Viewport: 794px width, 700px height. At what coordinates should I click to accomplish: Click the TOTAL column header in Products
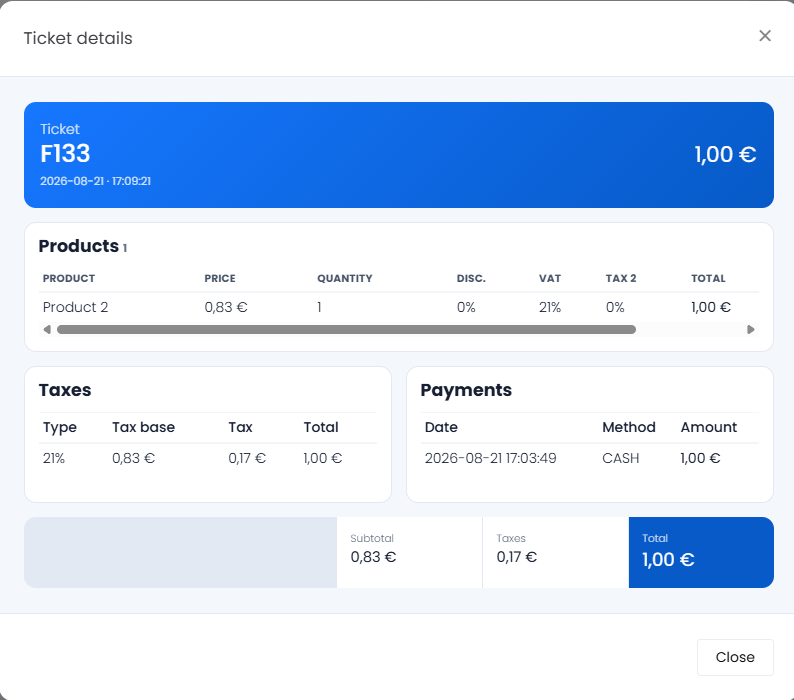tap(708, 278)
